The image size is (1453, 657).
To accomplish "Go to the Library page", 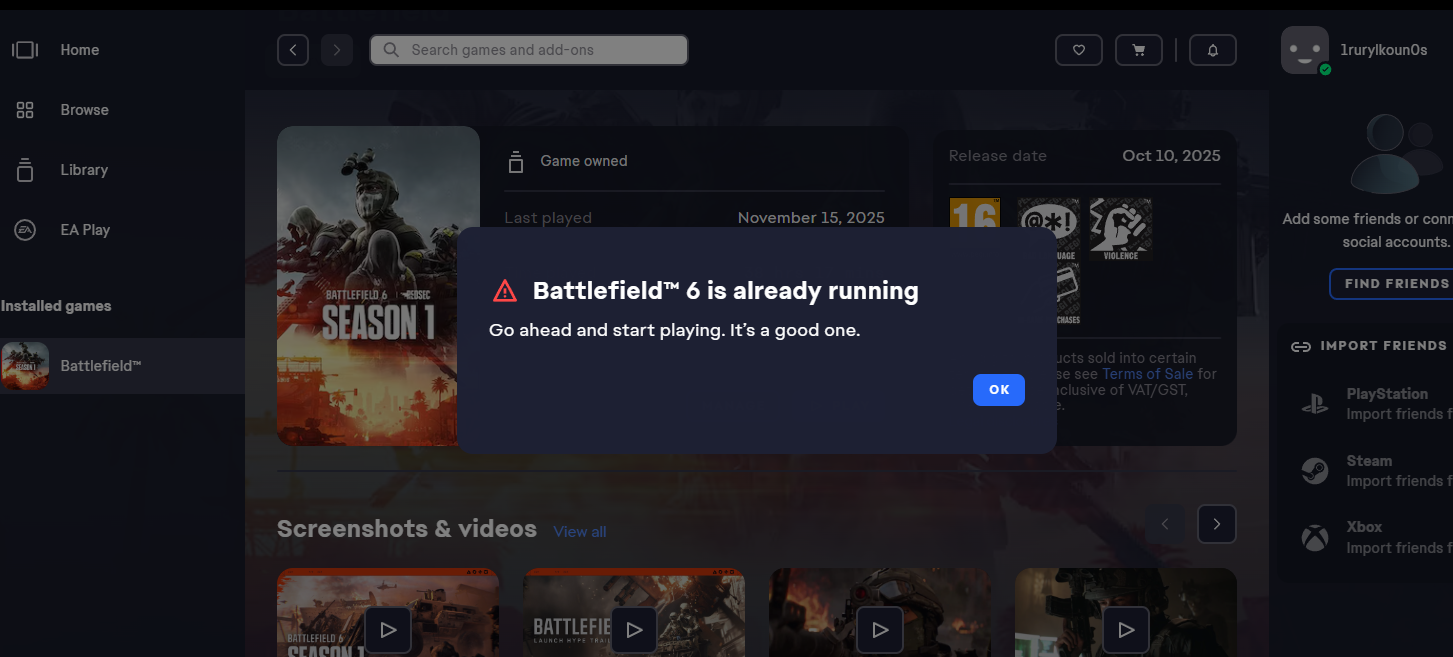I will pos(83,170).
